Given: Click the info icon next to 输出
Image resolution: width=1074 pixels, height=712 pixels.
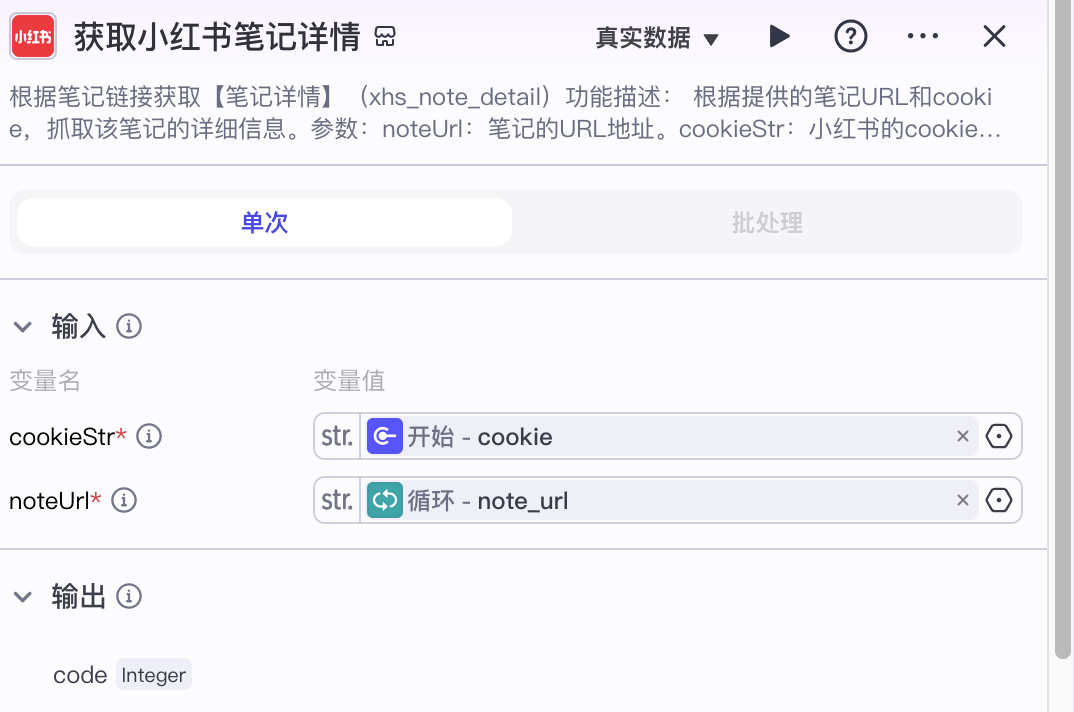Looking at the screenshot, I should [129, 597].
